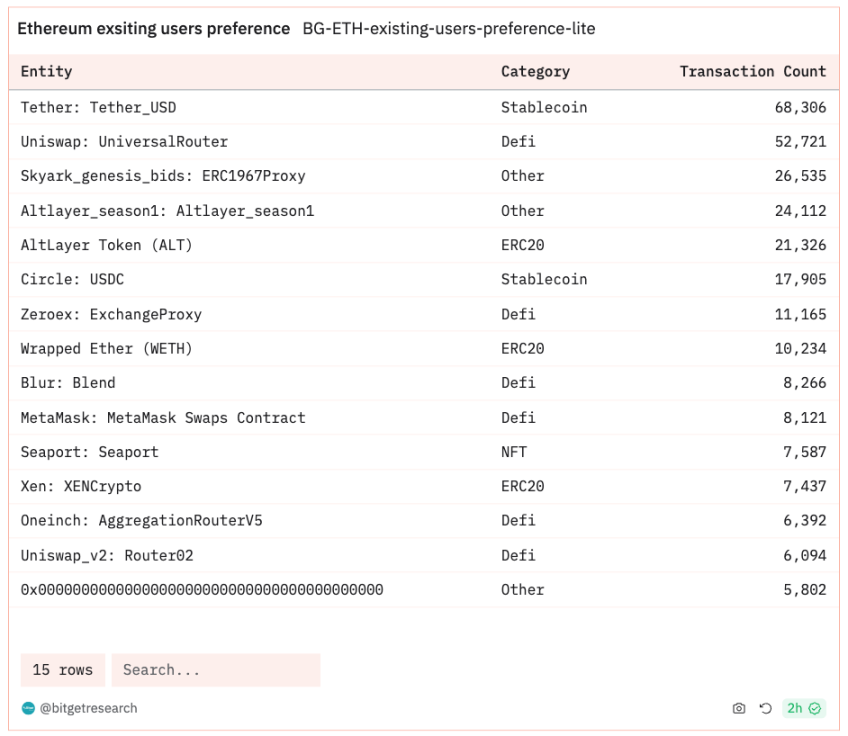Click the 0x000000 zero address entry
This screenshot has width=848, height=736.
pos(202,589)
